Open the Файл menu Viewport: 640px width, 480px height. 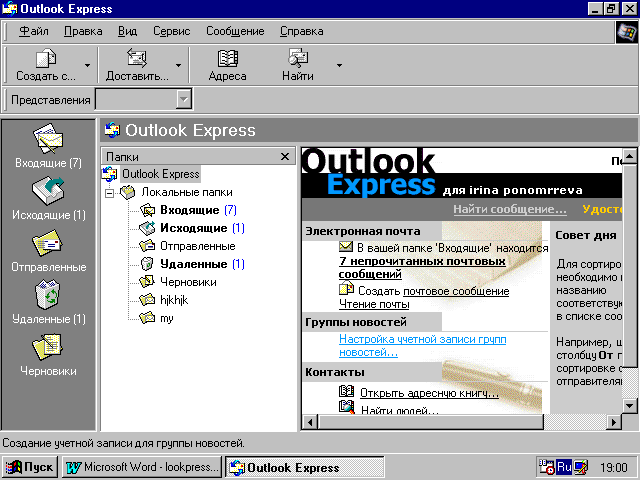point(34,31)
